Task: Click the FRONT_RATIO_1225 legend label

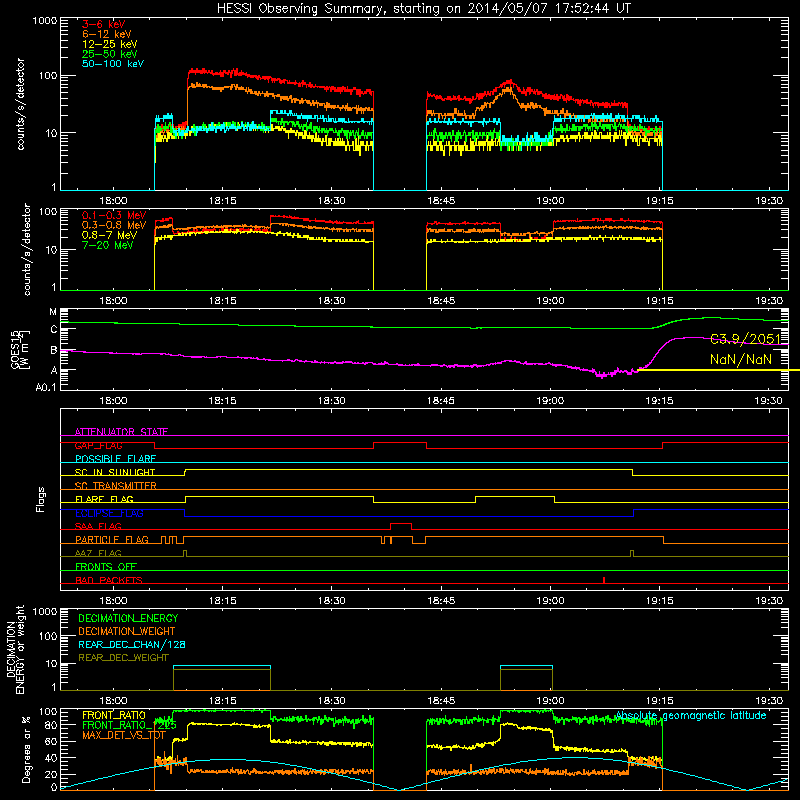Action: (x=129, y=725)
